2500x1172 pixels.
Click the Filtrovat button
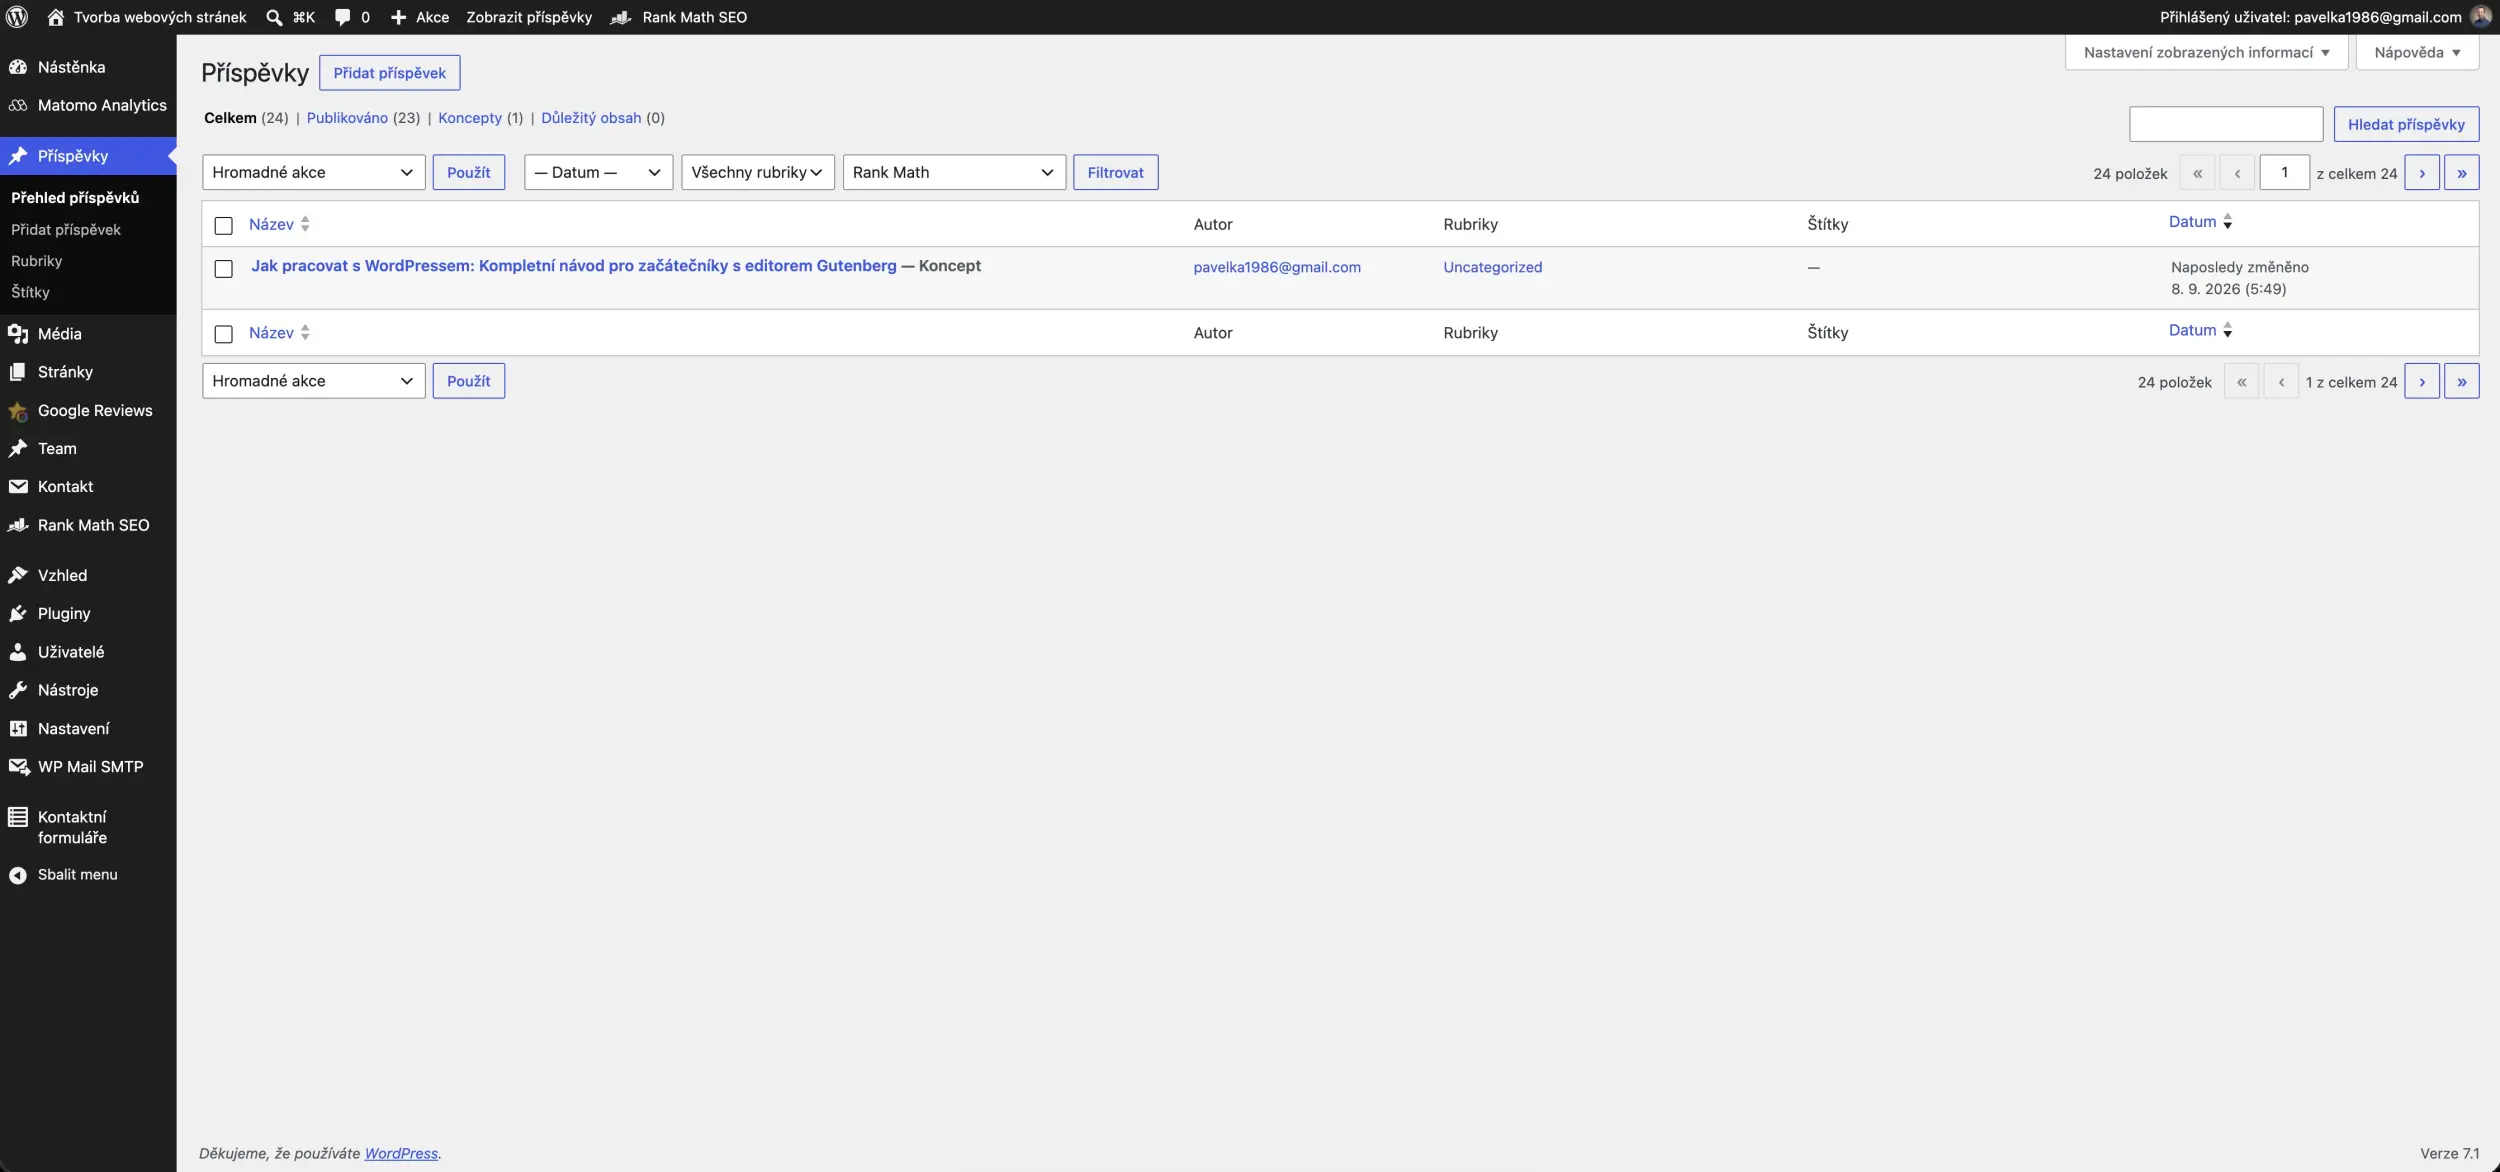click(x=1115, y=172)
